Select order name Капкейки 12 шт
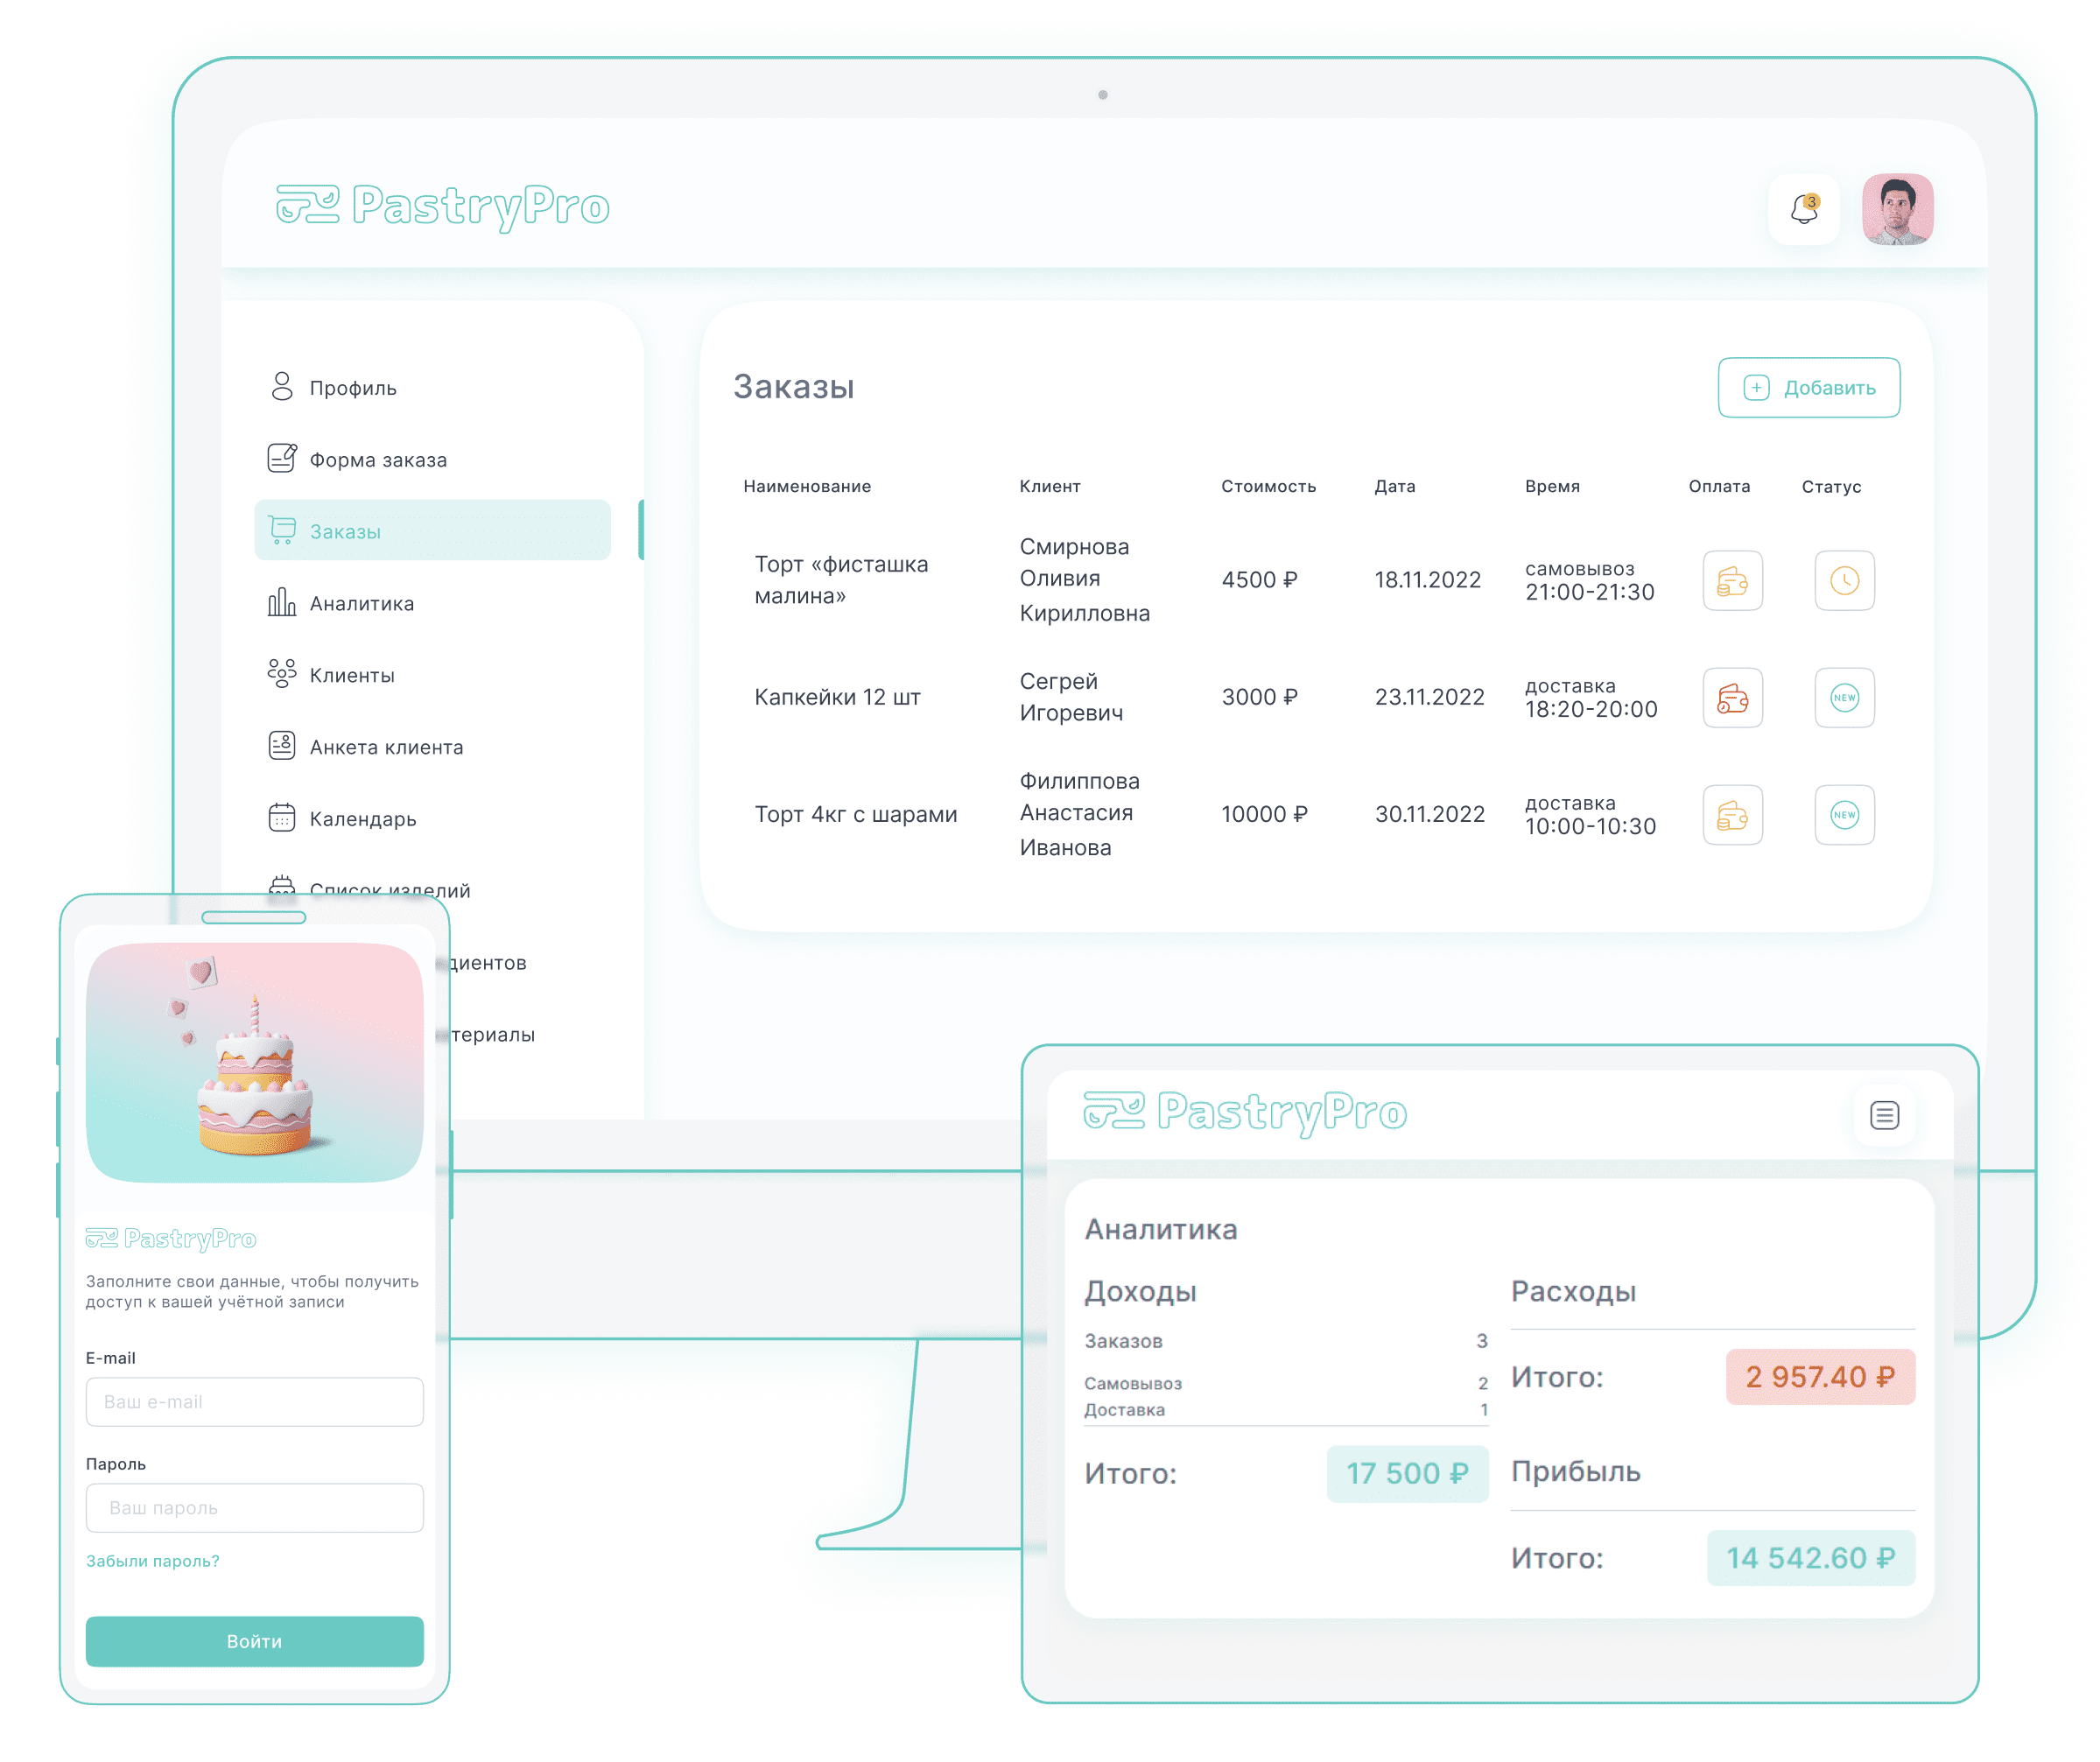2100x1762 pixels. point(837,697)
